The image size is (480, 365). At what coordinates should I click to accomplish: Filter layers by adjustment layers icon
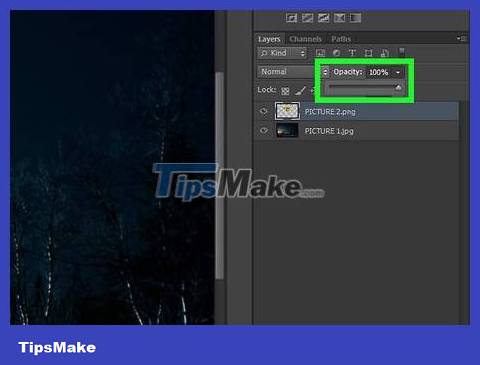(336, 53)
